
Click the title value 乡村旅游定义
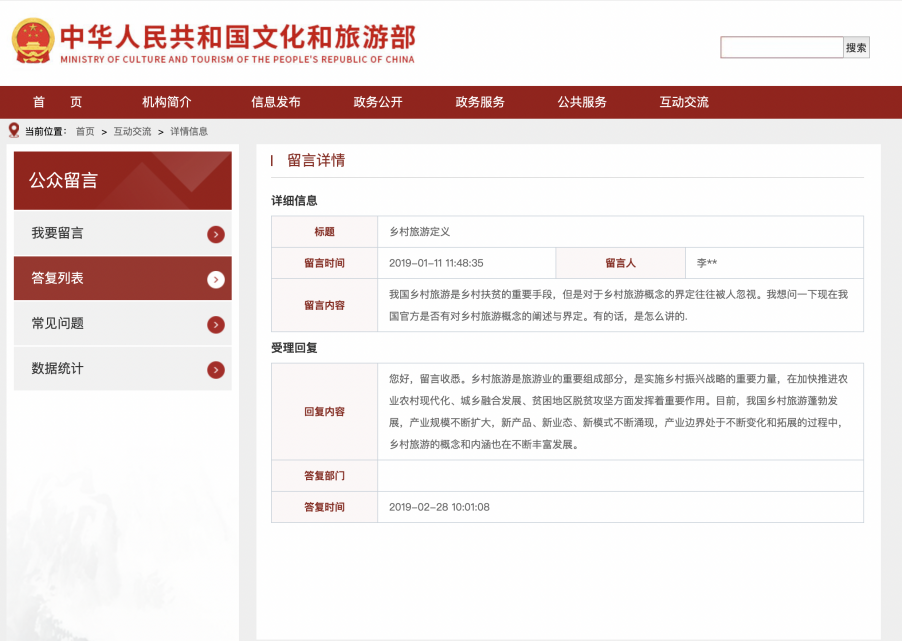click(x=419, y=232)
